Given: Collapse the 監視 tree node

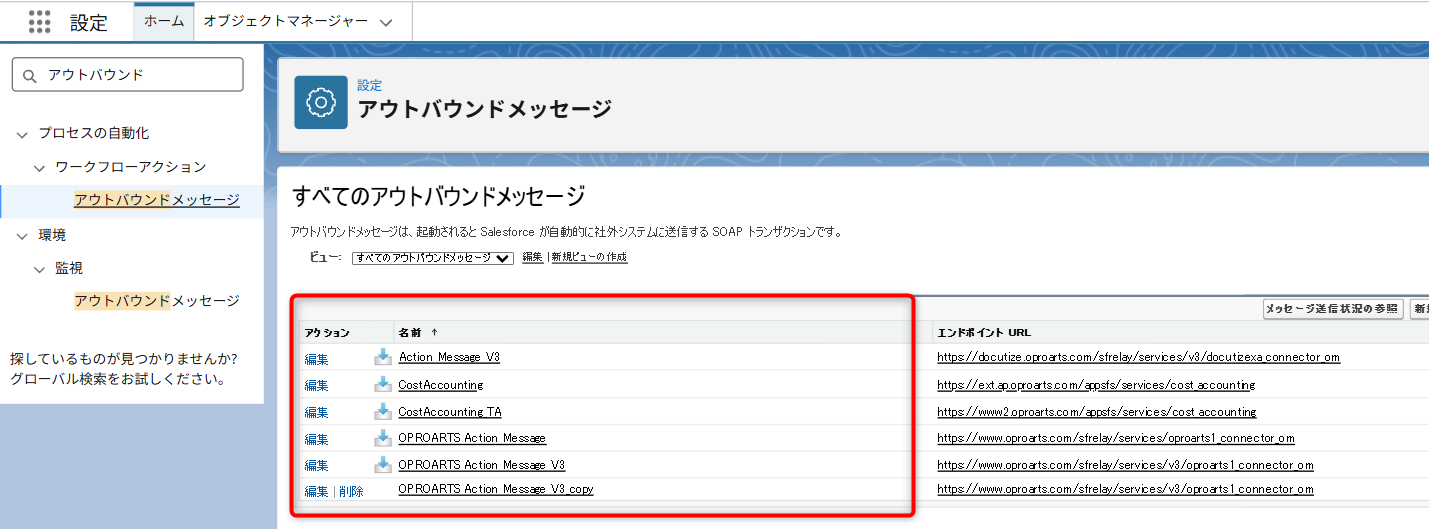Looking at the screenshot, I should pyautogui.click(x=40, y=269).
